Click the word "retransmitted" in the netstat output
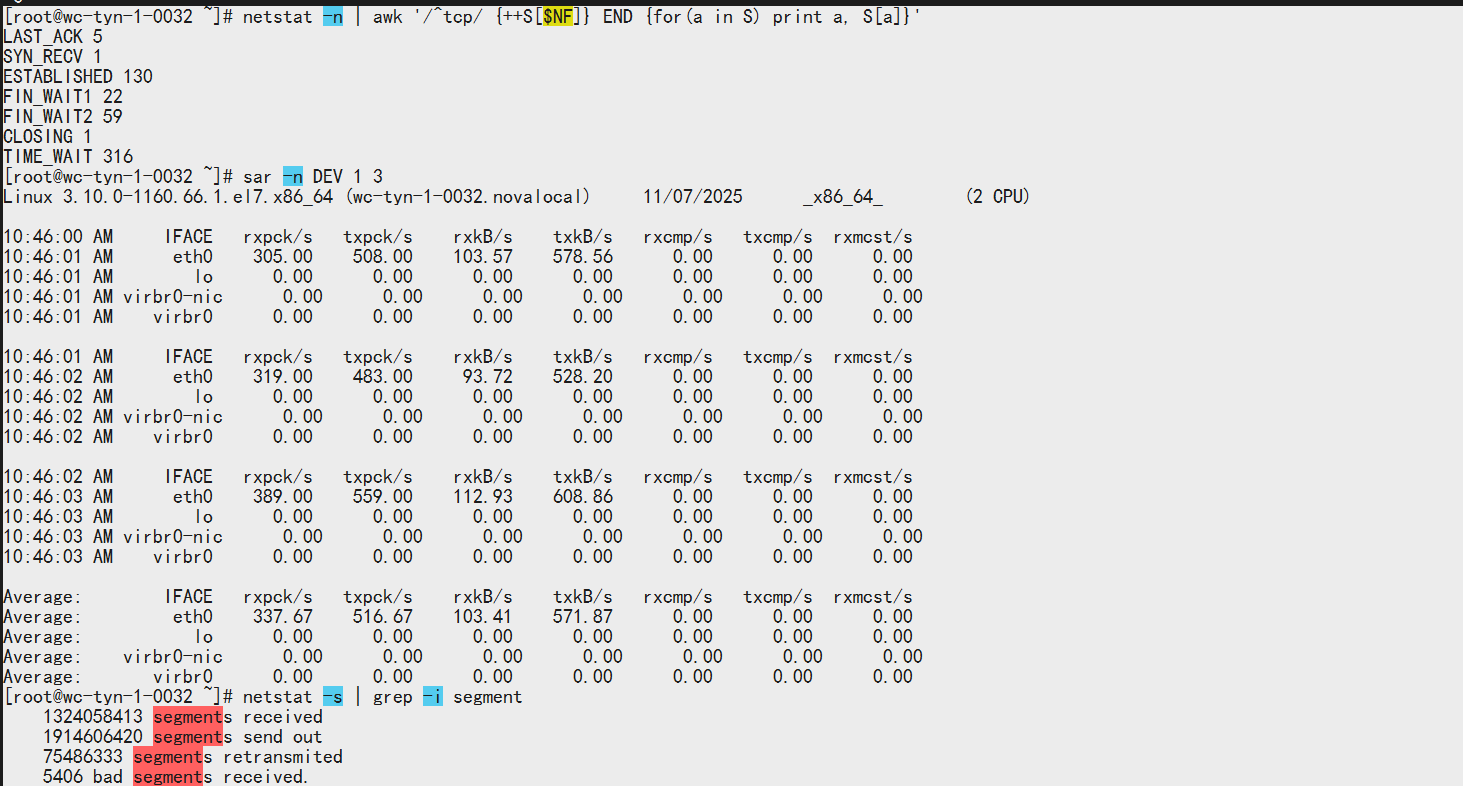Viewport: 1463px width, 786px height. pos(283,757)
